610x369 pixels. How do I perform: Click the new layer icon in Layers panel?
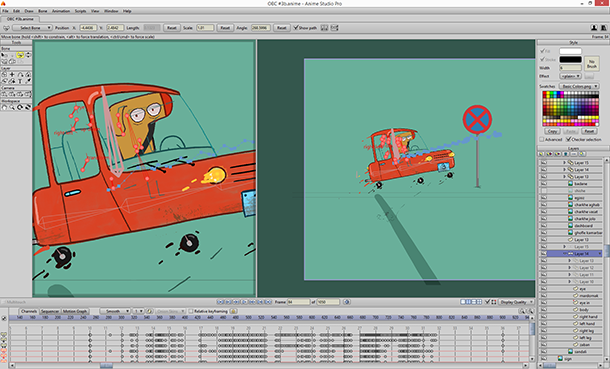(x=542, y=154)
